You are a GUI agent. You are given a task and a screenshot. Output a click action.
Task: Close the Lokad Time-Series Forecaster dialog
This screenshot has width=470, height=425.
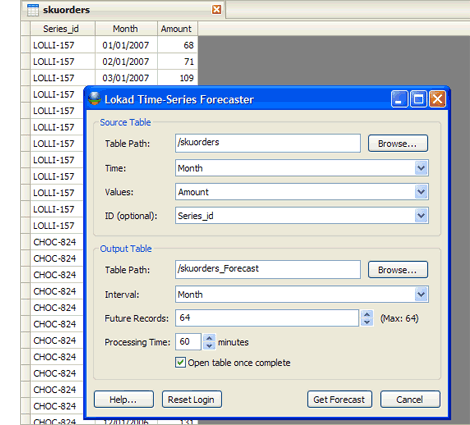click(437, 99)
